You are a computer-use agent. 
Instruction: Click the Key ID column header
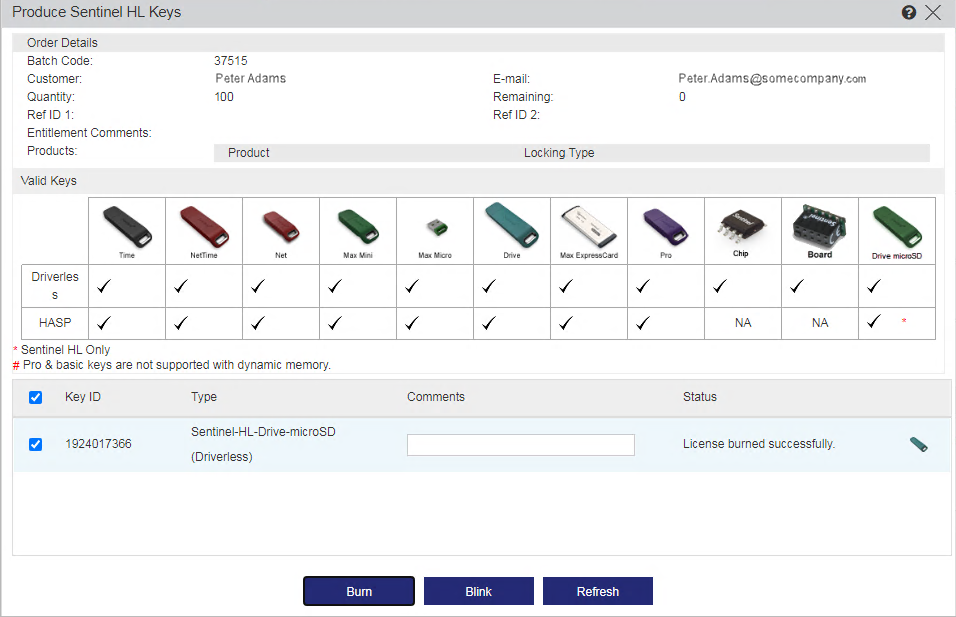click(83, 397)
